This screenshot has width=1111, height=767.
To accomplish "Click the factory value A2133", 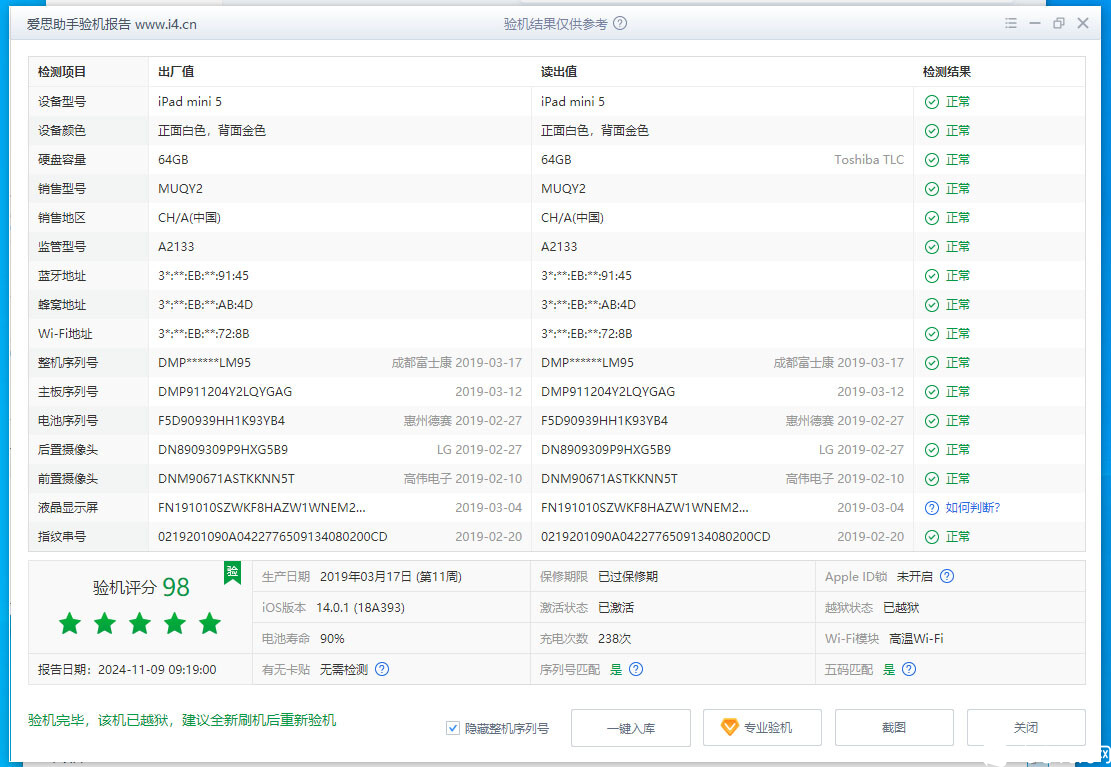I will pyautogui.click(x=176, y=247).
